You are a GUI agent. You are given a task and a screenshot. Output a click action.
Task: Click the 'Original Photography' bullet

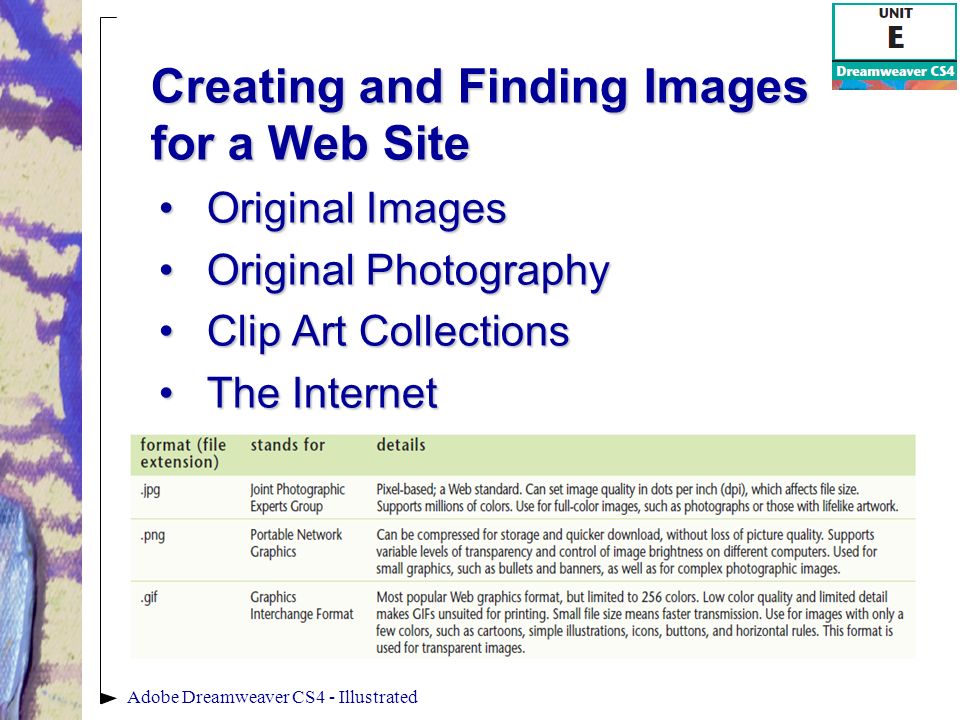pyautogui.click(x=408, y=270)
